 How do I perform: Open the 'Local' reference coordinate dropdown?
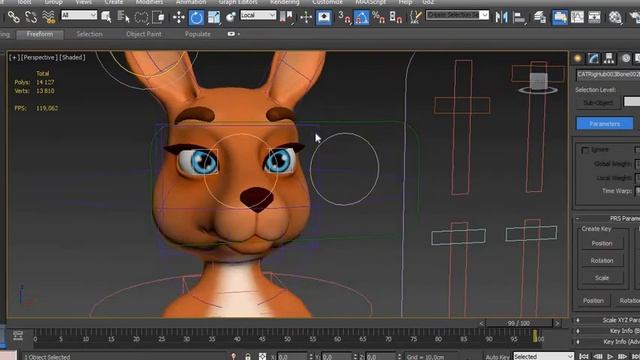pyautogui.click(x=258, y=15)
